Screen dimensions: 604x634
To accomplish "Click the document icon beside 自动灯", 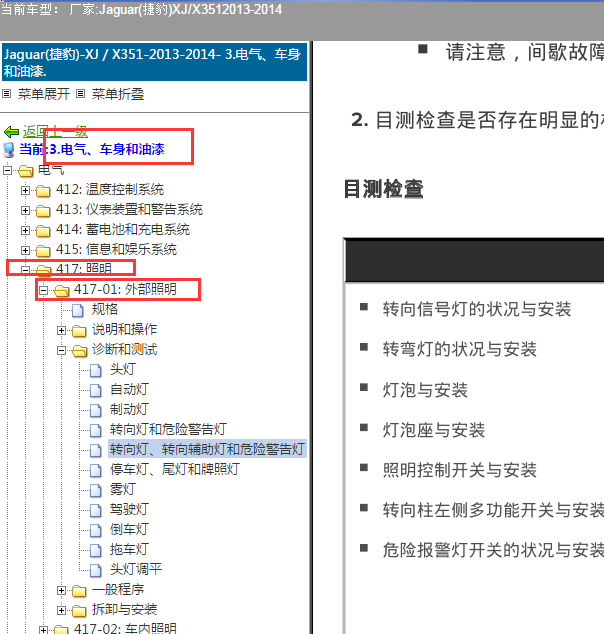I will point(96,390).
